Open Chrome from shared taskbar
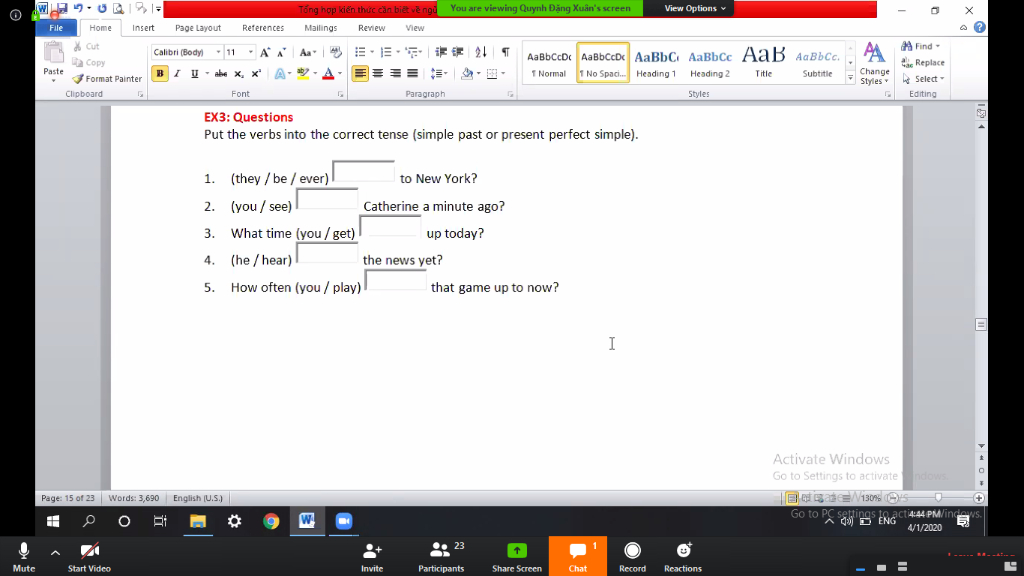1024x576 pixels. click(x=271, y=521)
